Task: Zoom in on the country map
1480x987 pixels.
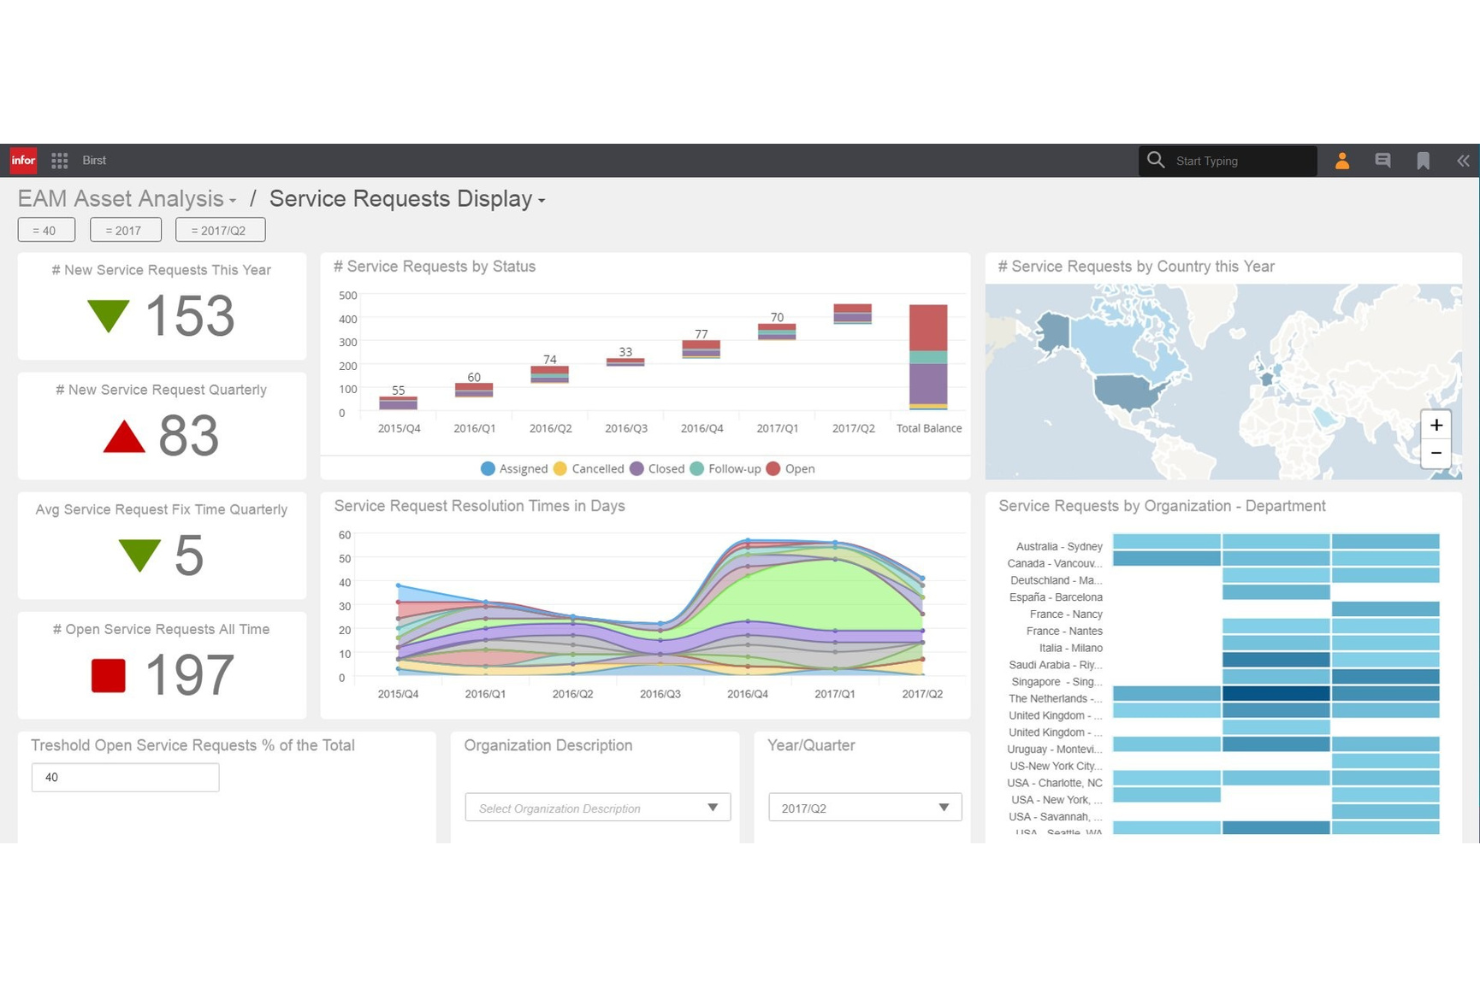Action: 1436,425
